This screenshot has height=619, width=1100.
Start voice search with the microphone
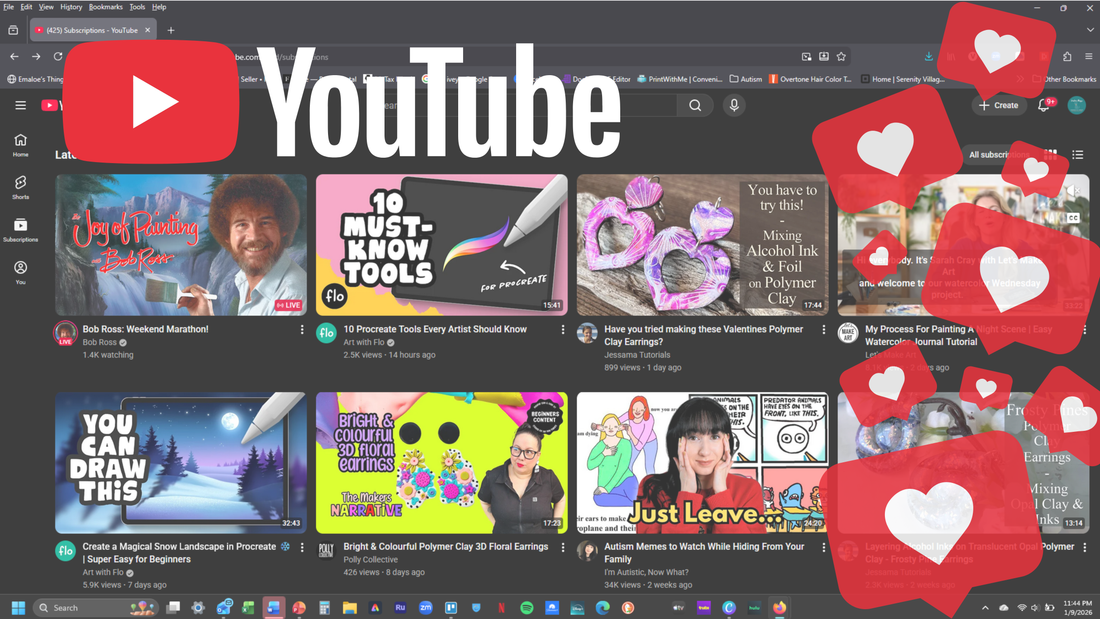tap(734, 105)
